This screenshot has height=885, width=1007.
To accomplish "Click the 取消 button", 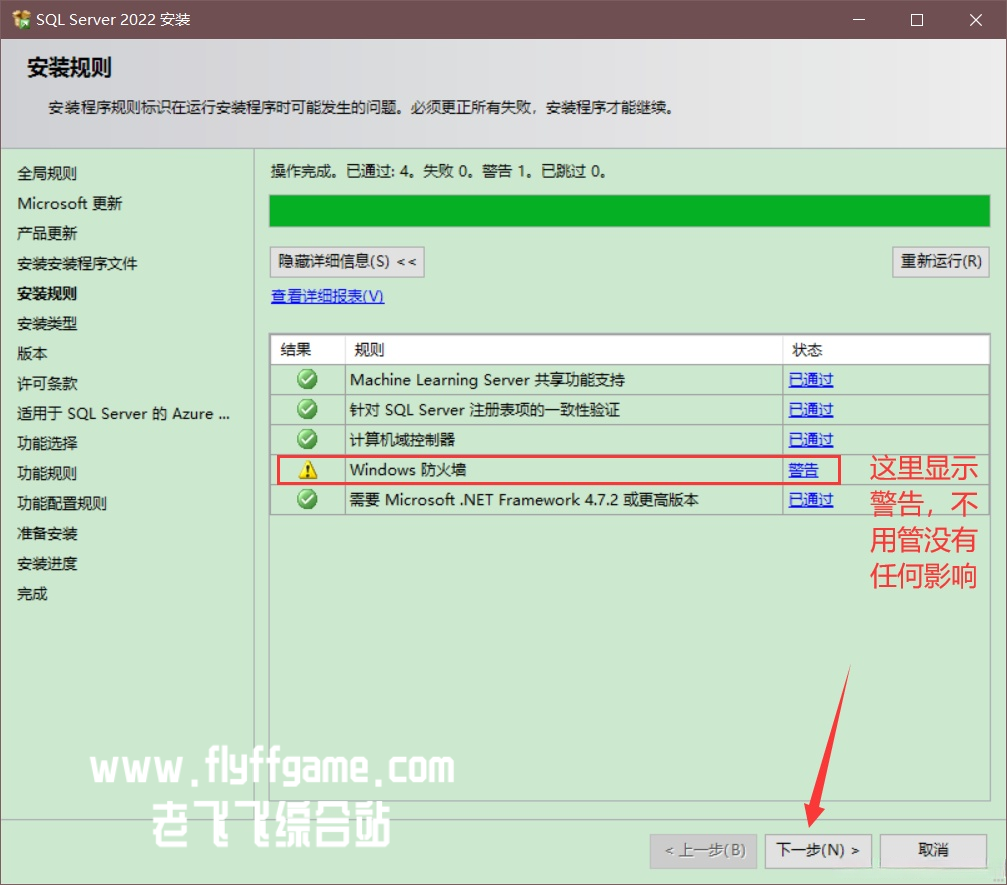I will click(933, 850).
